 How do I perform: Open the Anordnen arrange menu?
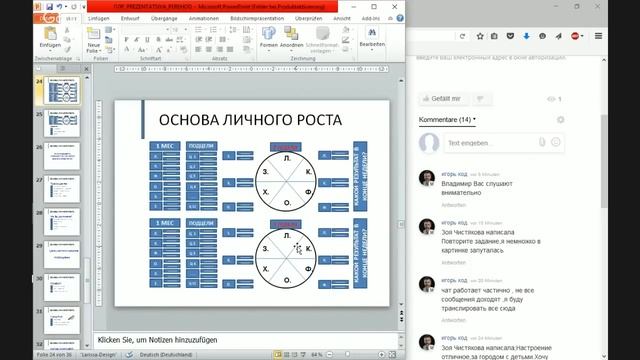click(x=291, y=37)
